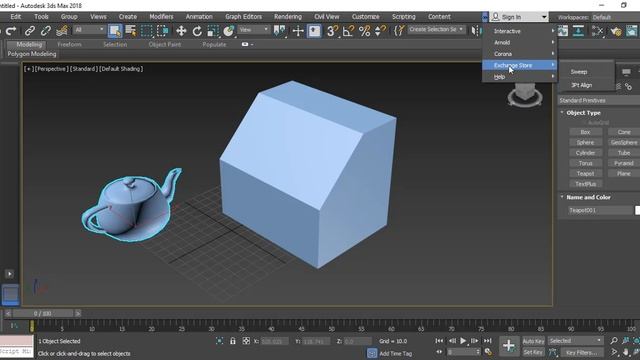The width and height of the screenshot is (640, 360).
Task: Click the Redo arrow icon
Action: pos(11,31)
